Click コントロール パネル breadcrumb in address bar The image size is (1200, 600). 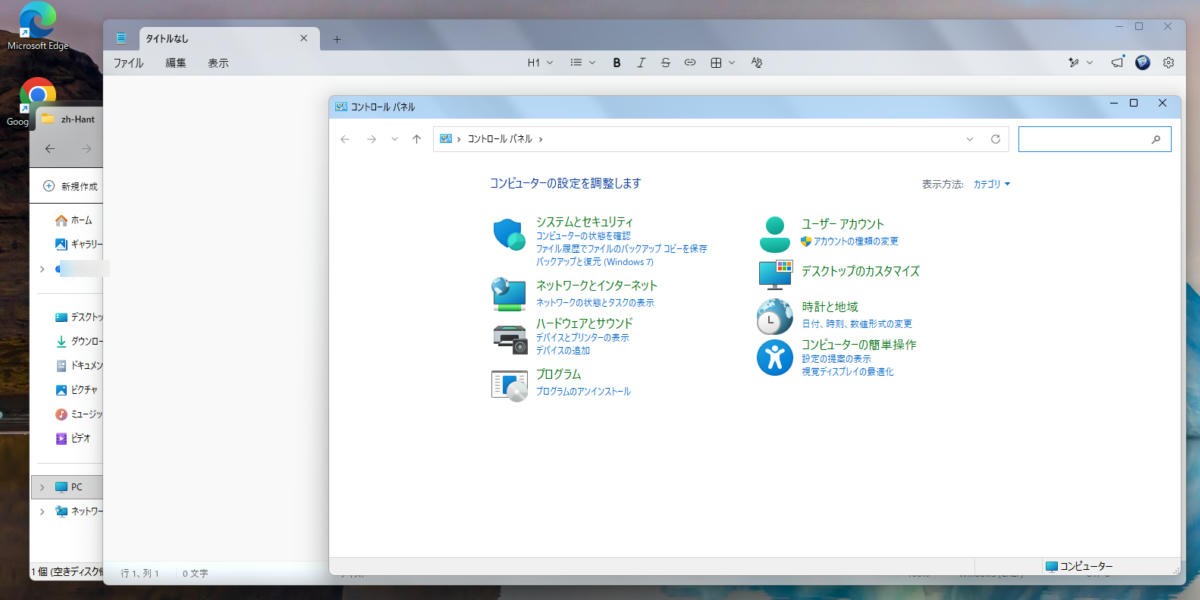[499, 139]
